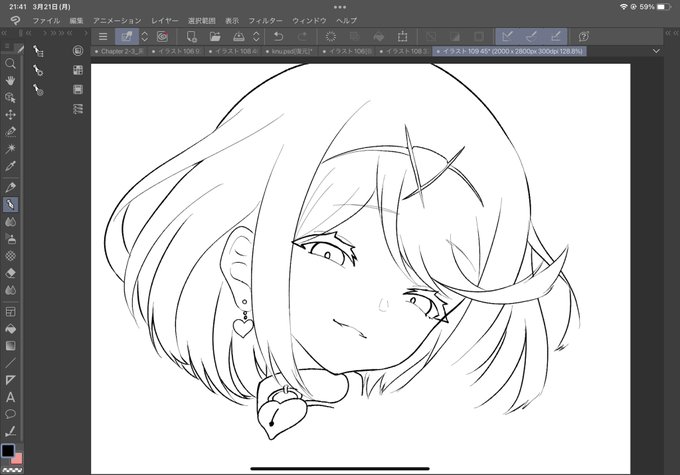Toggle snap to special ruler

(x=531, y=36)
